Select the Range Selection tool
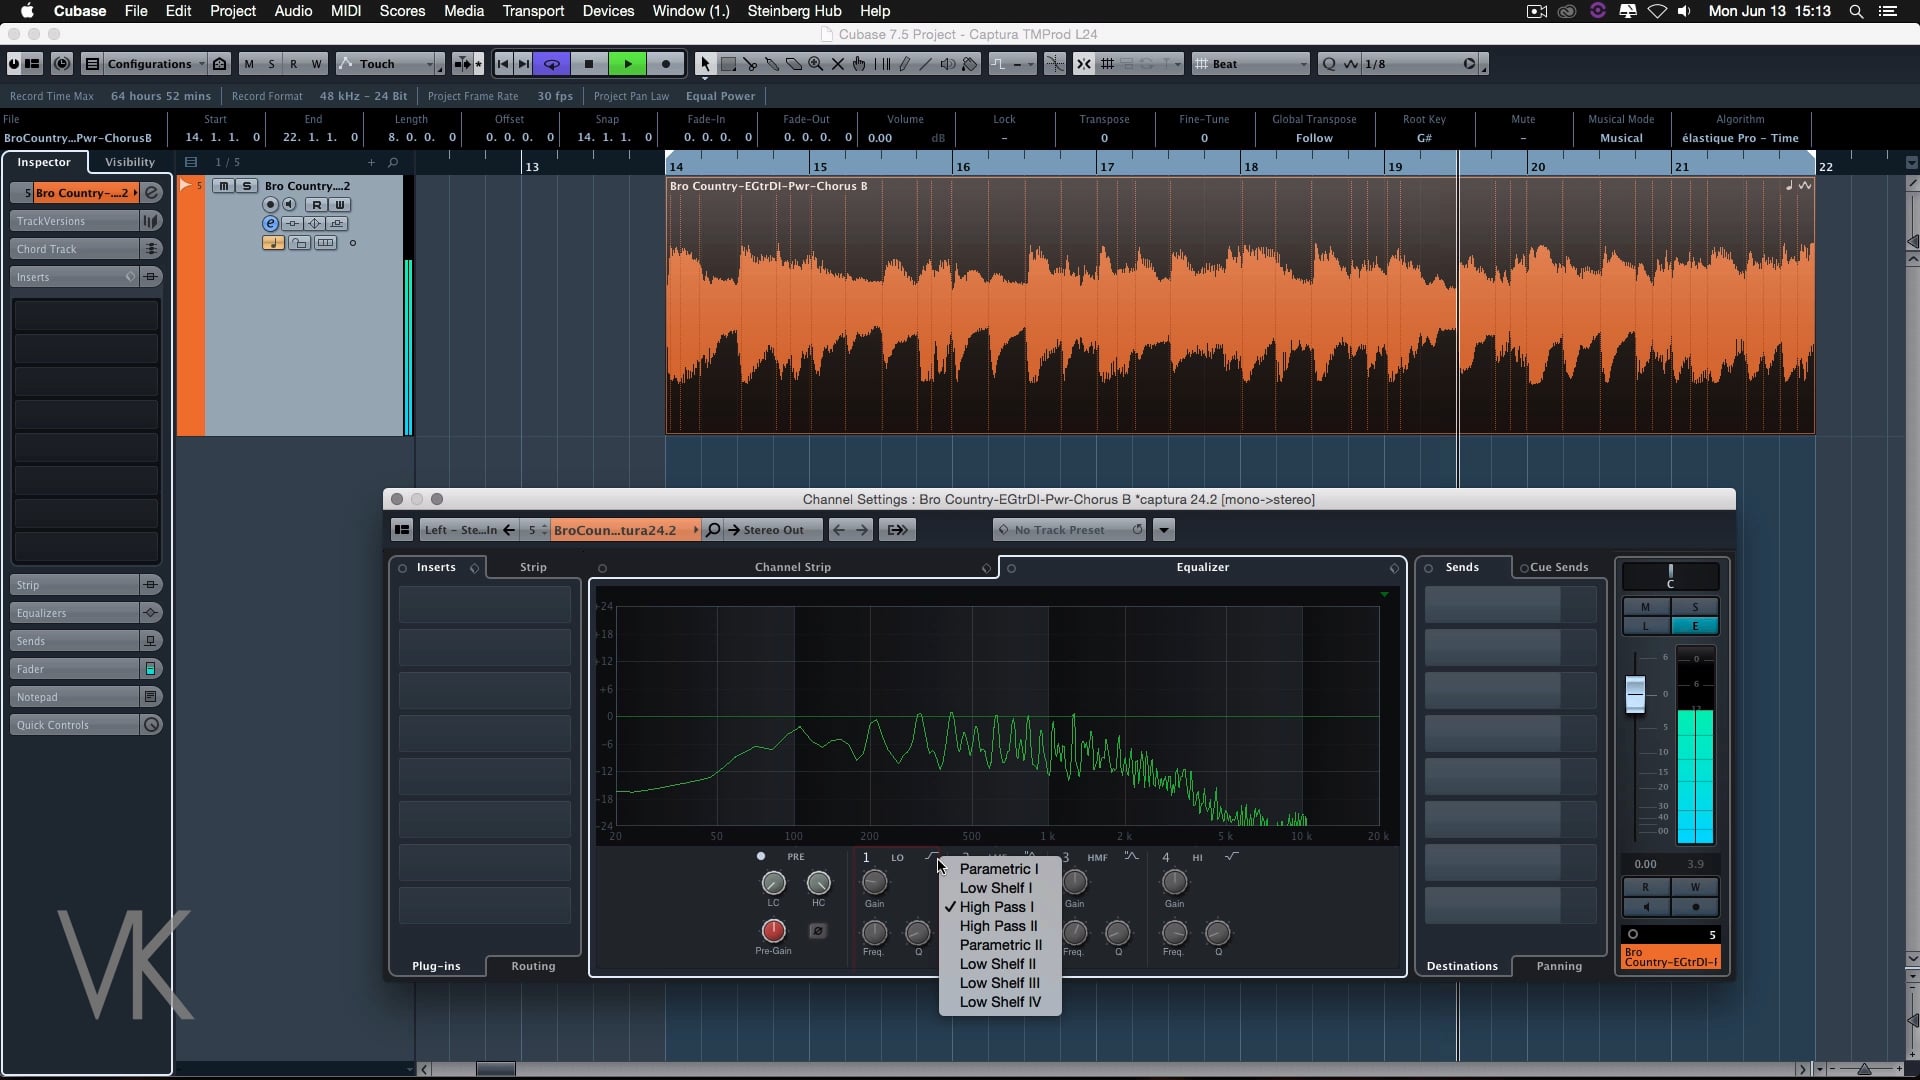This screenshot has height=1080, width=1920. click(x=728, y=64)
